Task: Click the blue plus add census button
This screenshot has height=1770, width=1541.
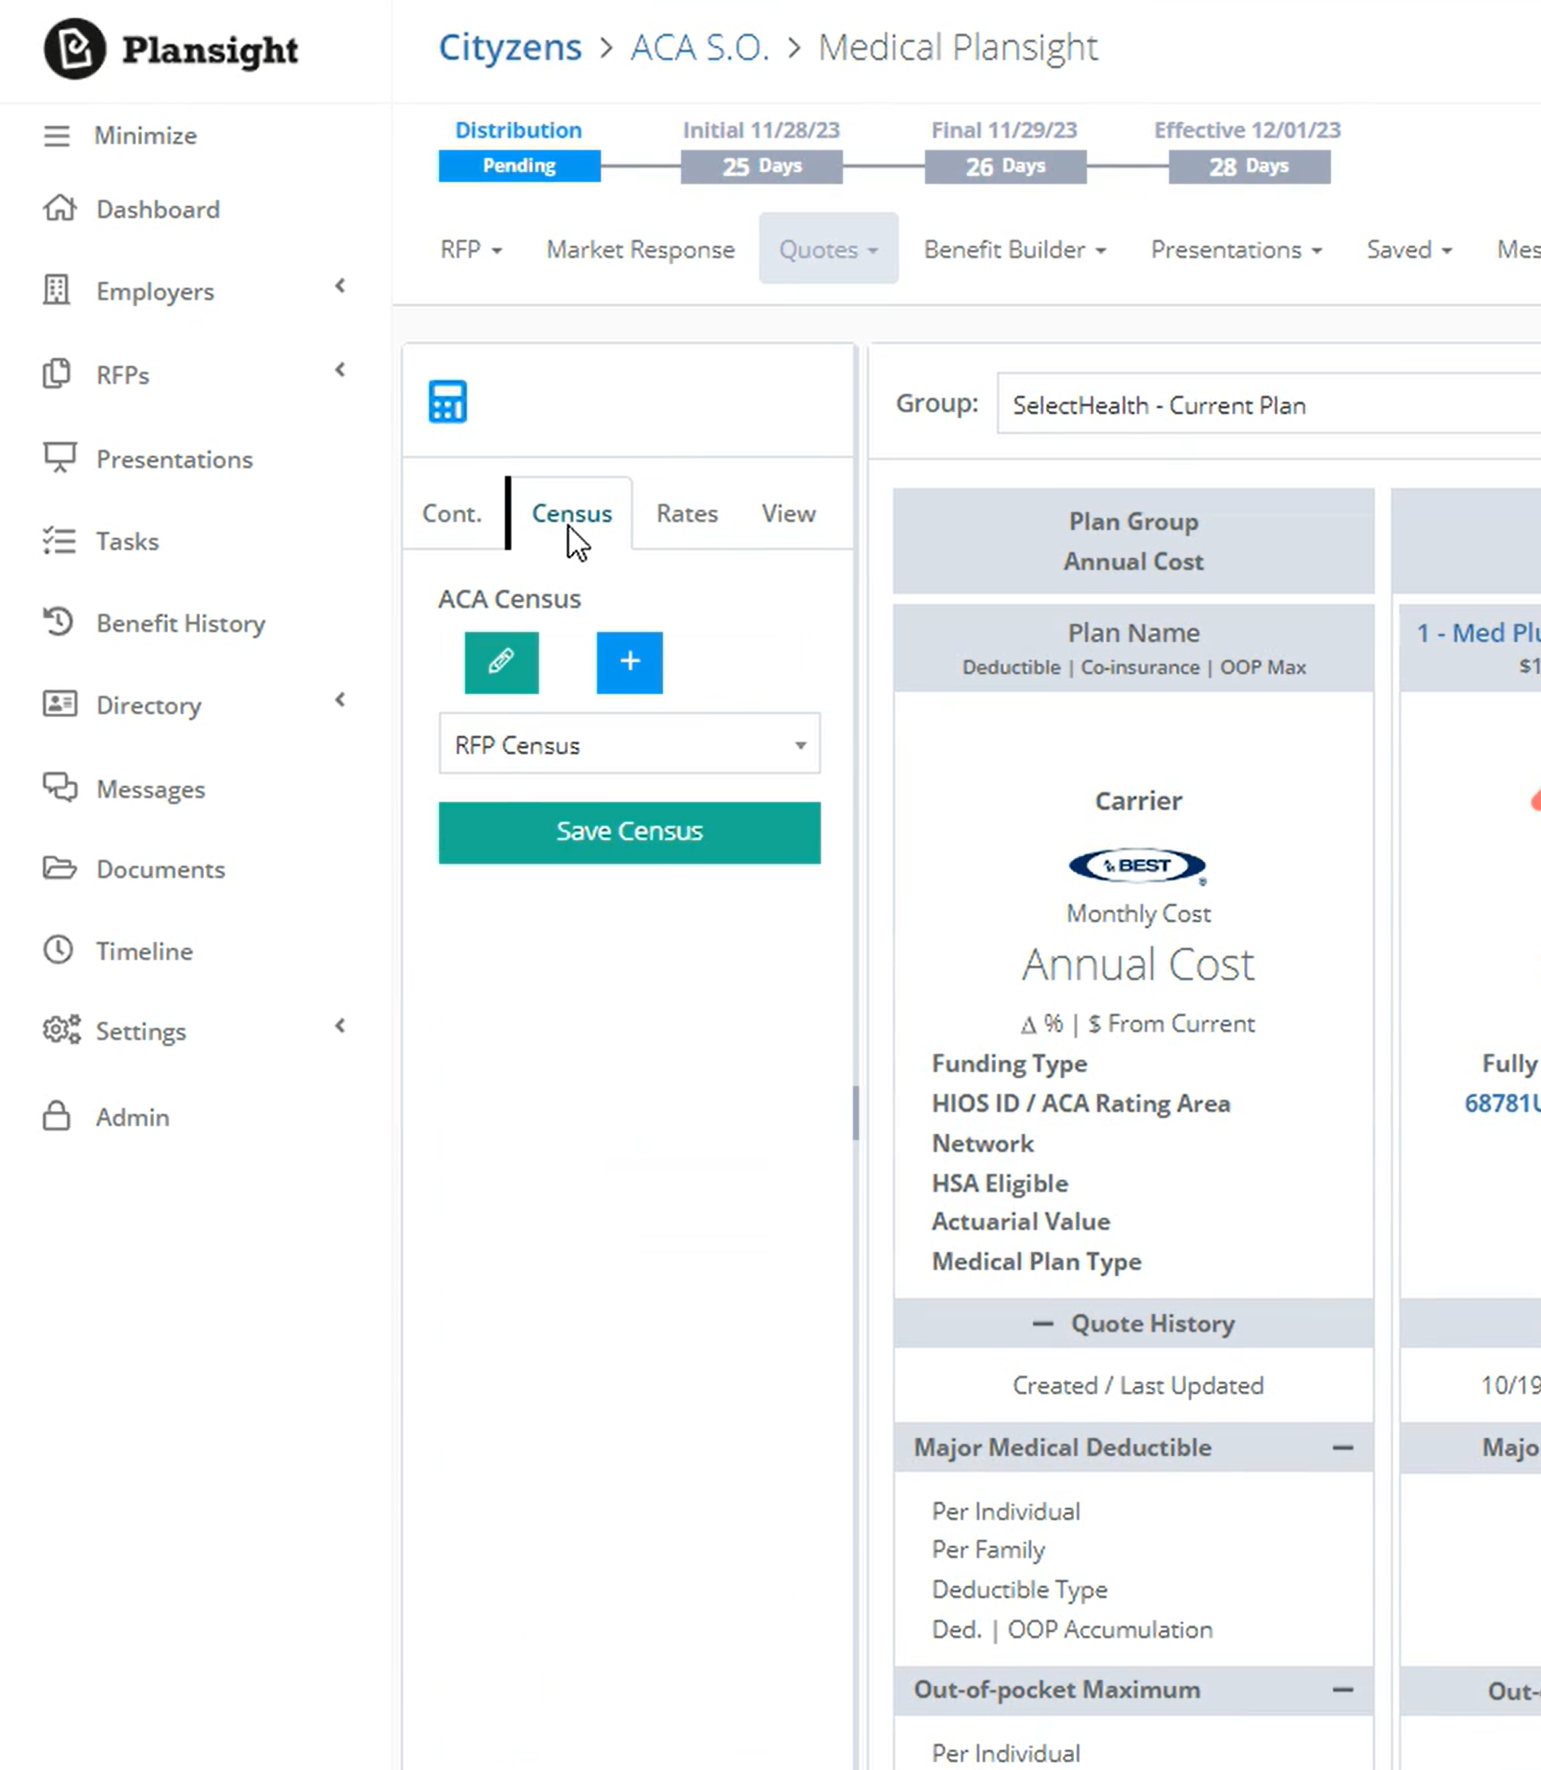Action: [x=629, y=662]
